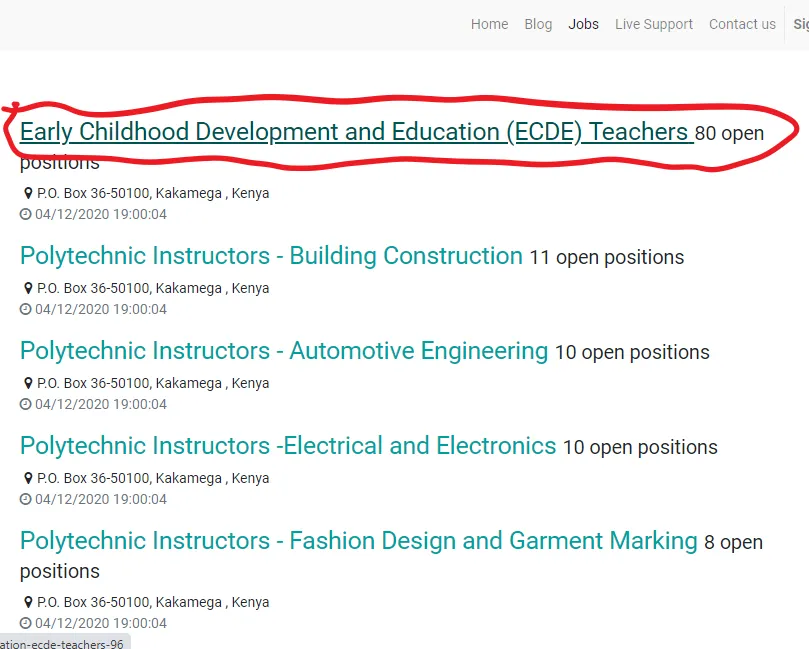Click the clock icon under Electrical and Electronics job
809x649 pixels.
(x=26, y=499)
